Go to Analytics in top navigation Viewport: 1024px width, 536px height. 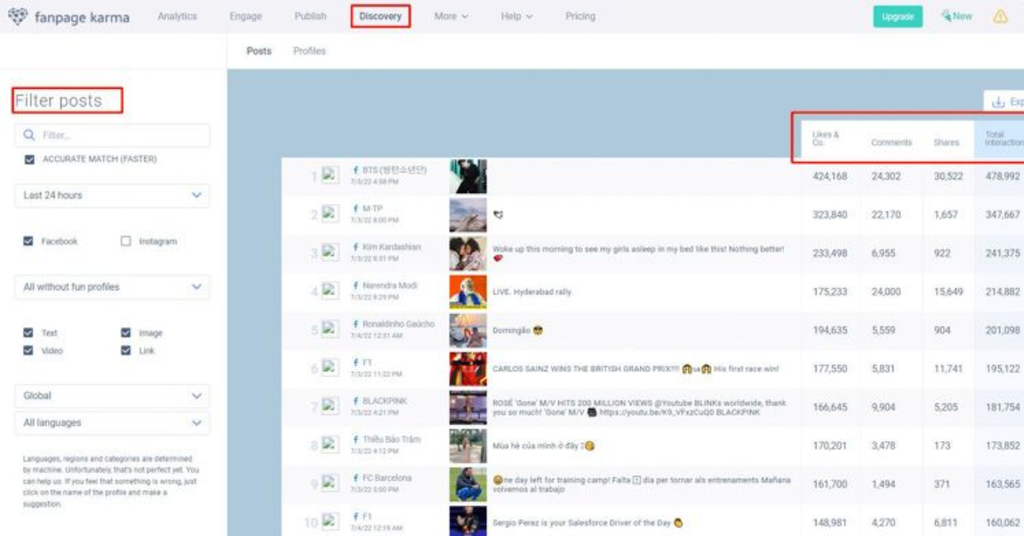click(177, 16)
